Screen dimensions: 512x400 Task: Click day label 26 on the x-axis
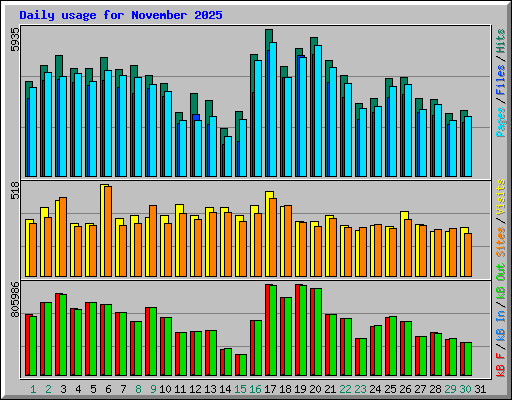tap(405, 389)
